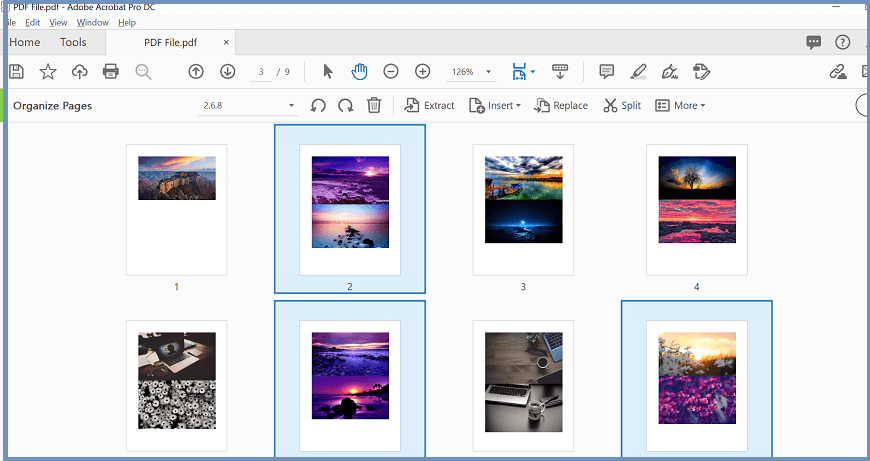The height and width of the screenshot is (461, 870).
Task: Select page 6 purple beach thumbnail
Action: coord(350,386)
